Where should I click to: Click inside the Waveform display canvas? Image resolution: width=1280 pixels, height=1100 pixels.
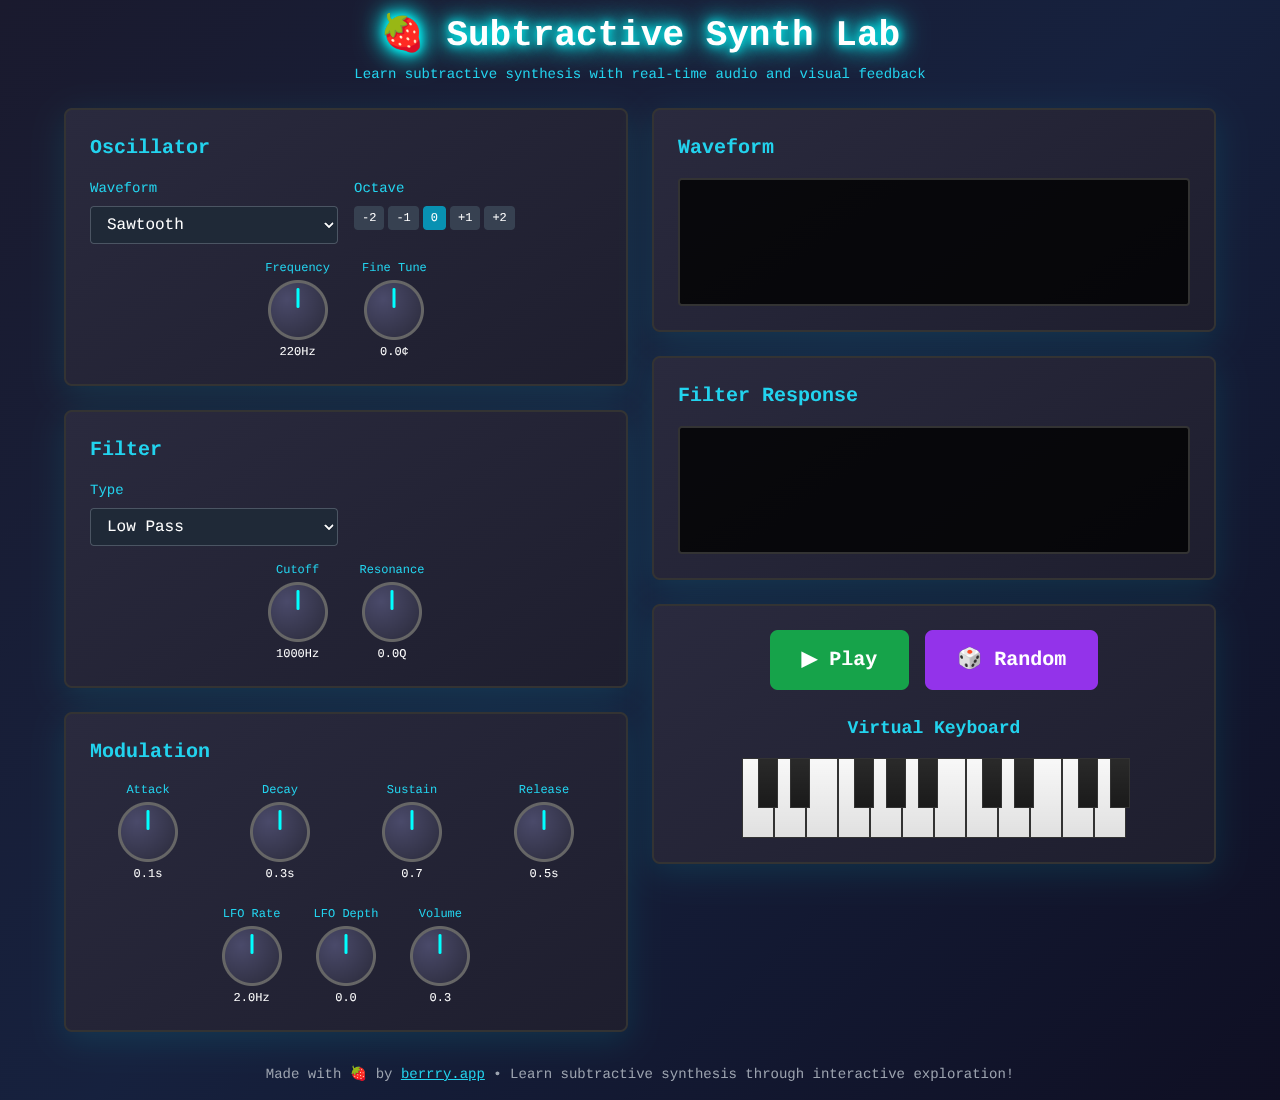click(933, 241)
